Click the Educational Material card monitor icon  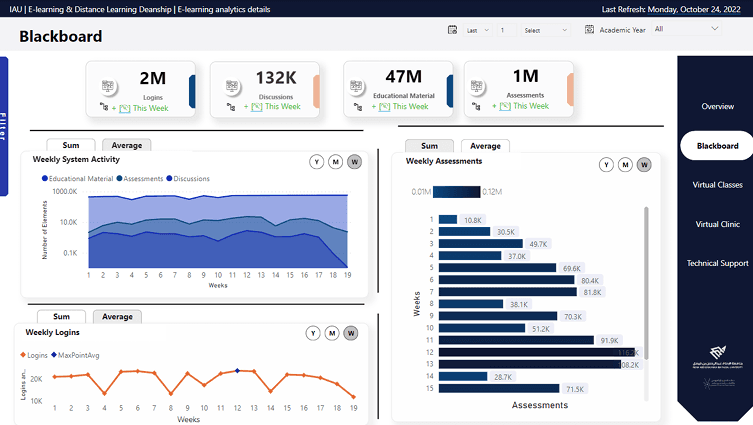[x=356, y=85]
